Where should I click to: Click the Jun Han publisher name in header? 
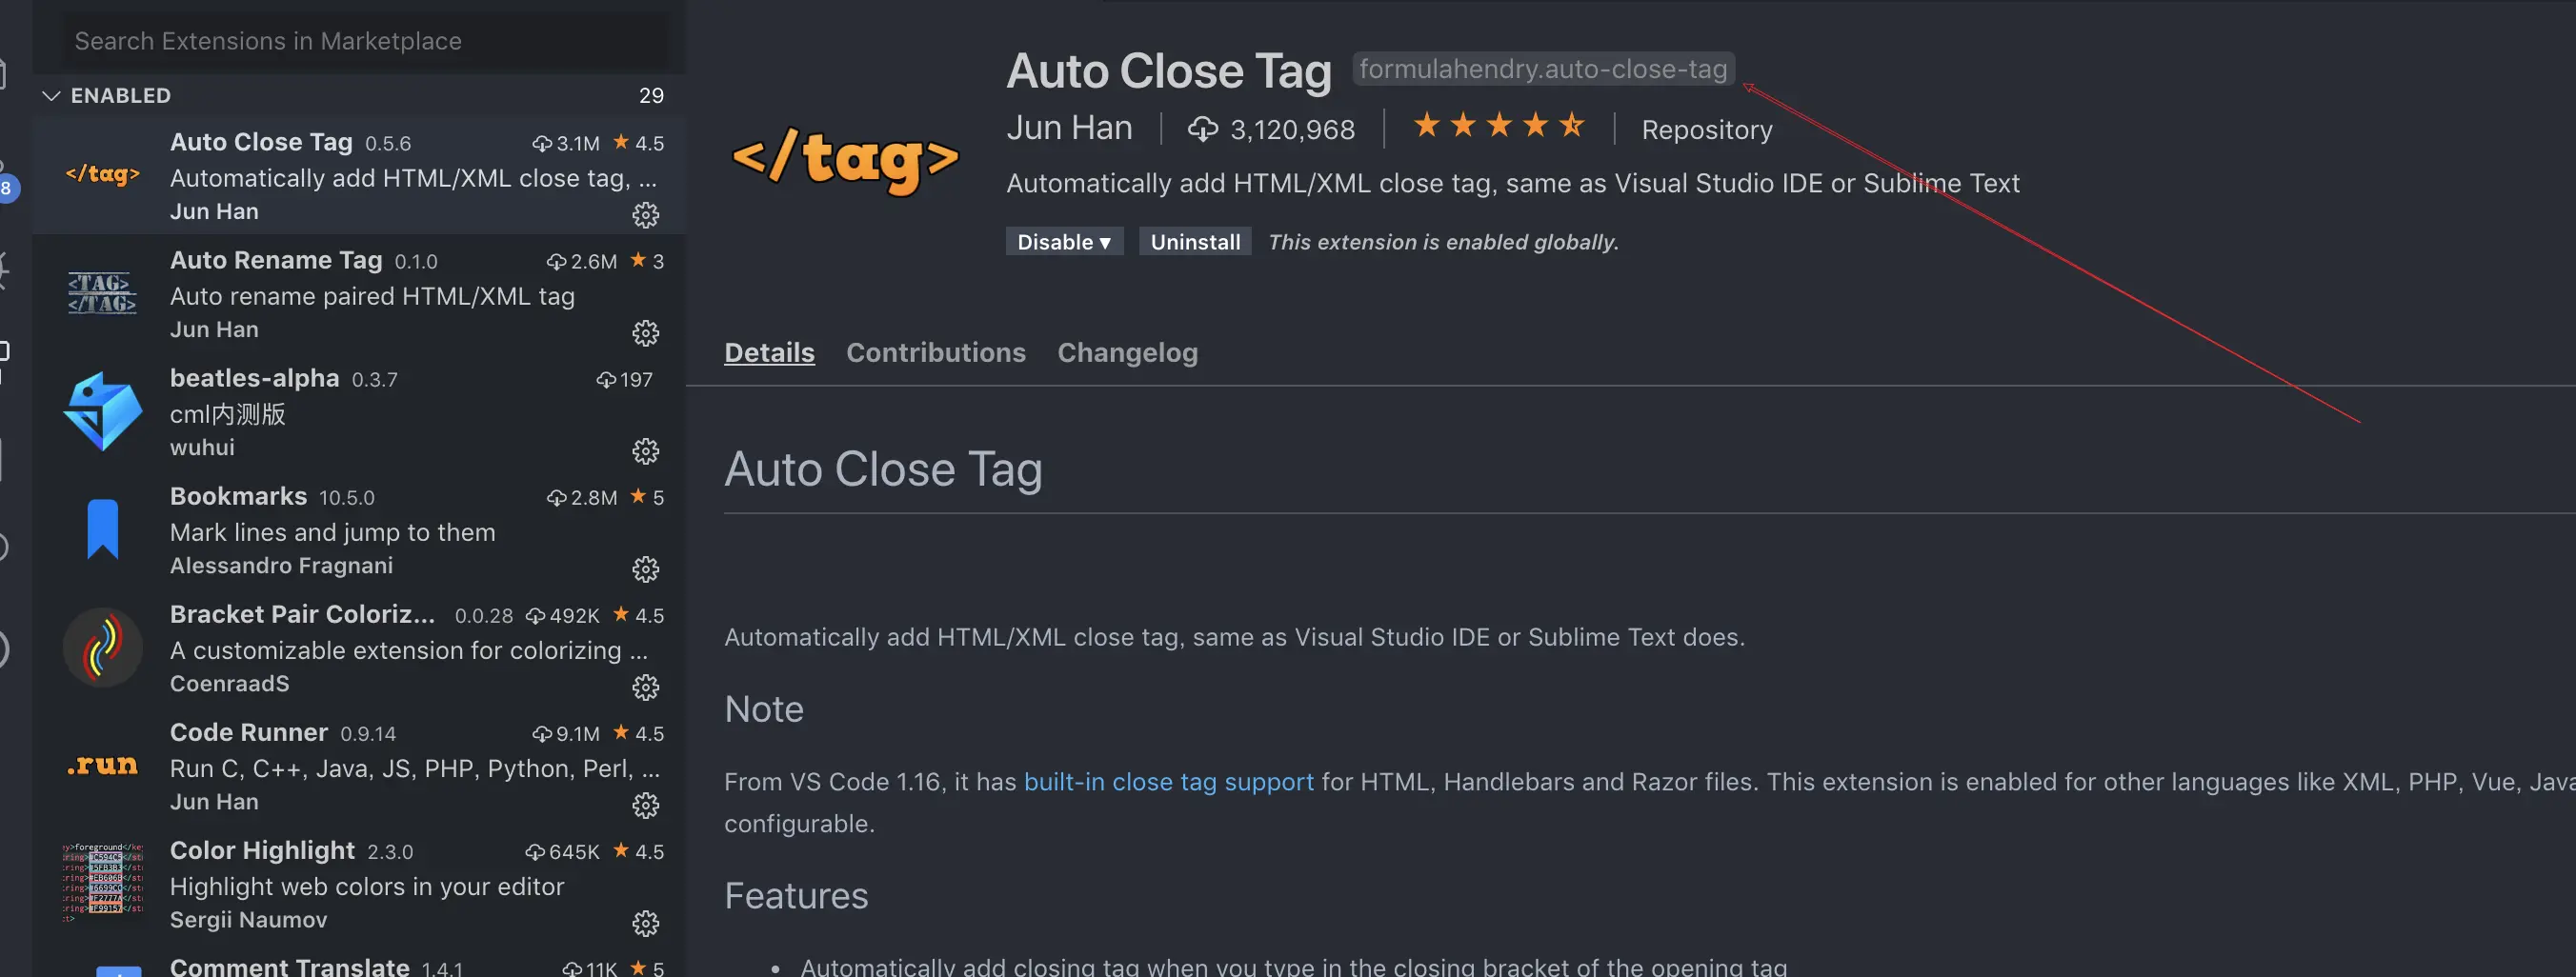1069,129
